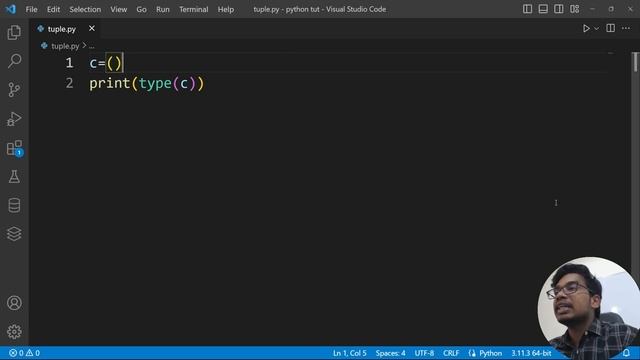Run the Python file
This screenshot has height=360, width=640.
(586, 29)
